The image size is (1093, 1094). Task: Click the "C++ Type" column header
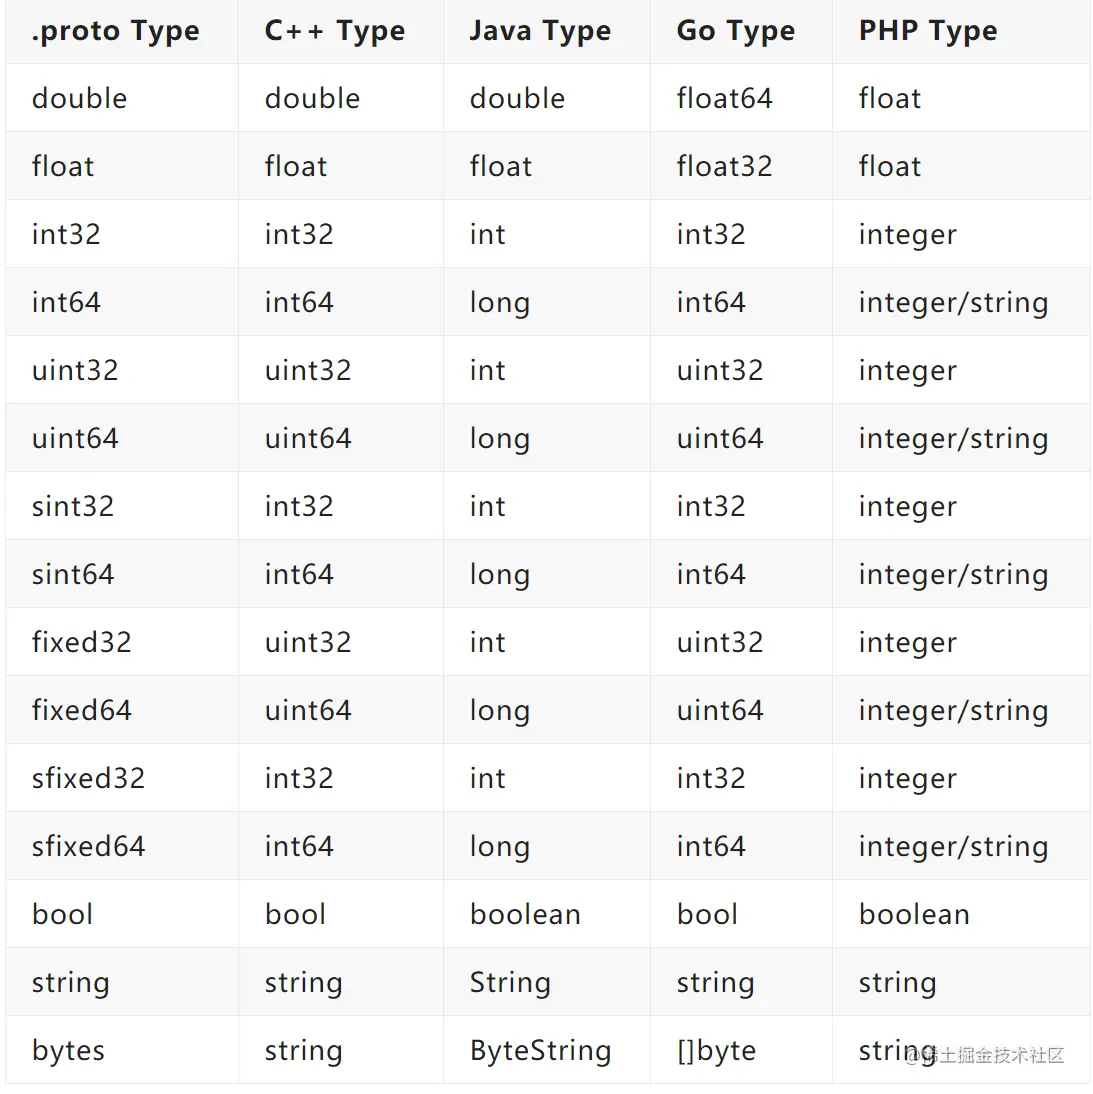[334, 31]
